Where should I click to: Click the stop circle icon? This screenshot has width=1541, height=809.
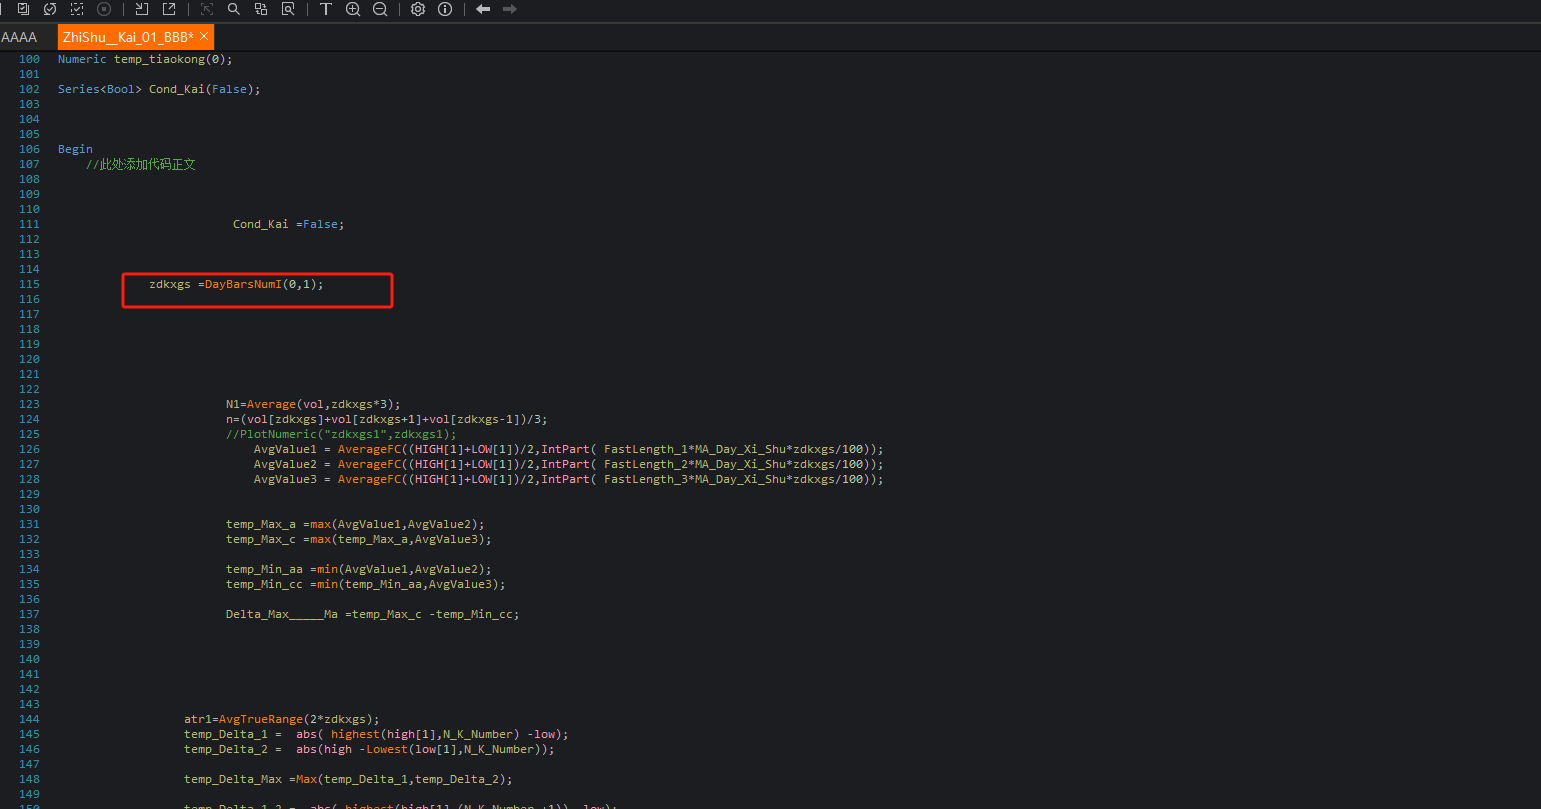tap(104, 9)
